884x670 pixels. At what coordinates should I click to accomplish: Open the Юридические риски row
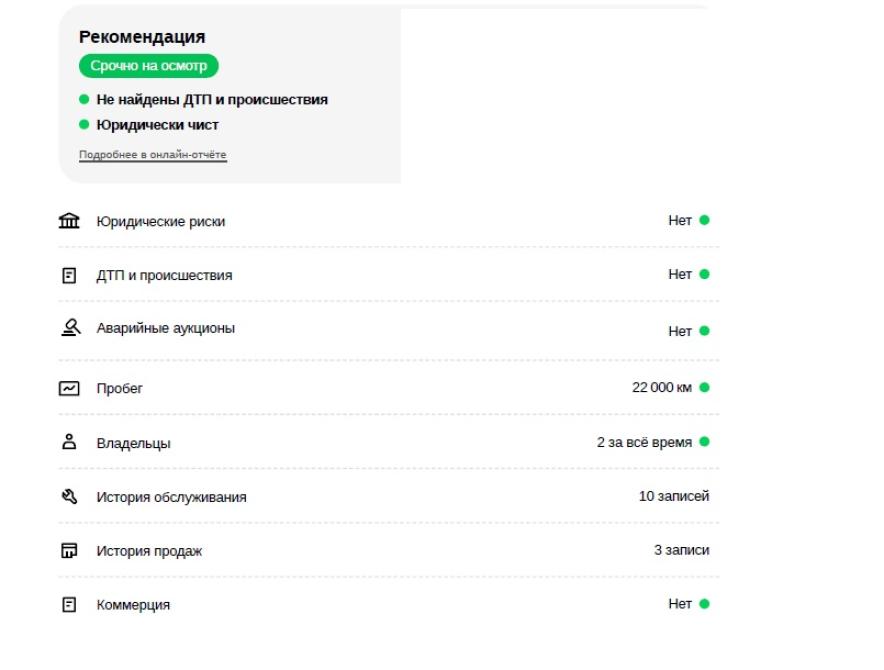point(389,221)
